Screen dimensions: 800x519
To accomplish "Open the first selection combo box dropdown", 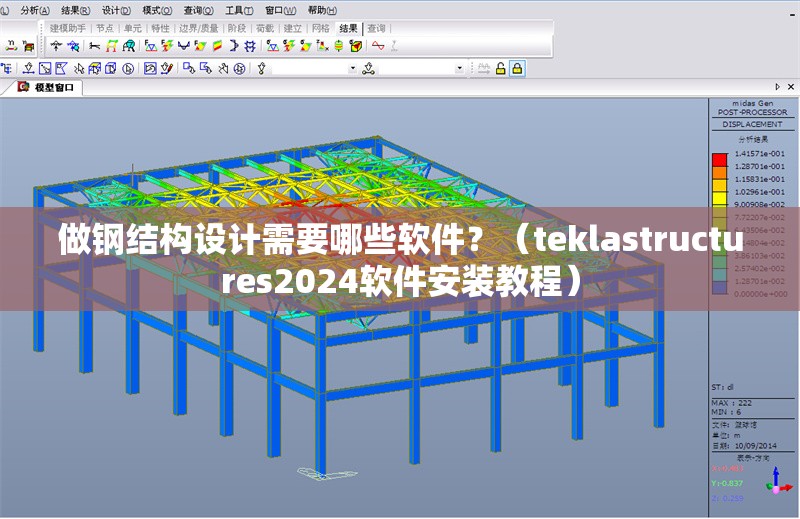I will click(353, 68).
